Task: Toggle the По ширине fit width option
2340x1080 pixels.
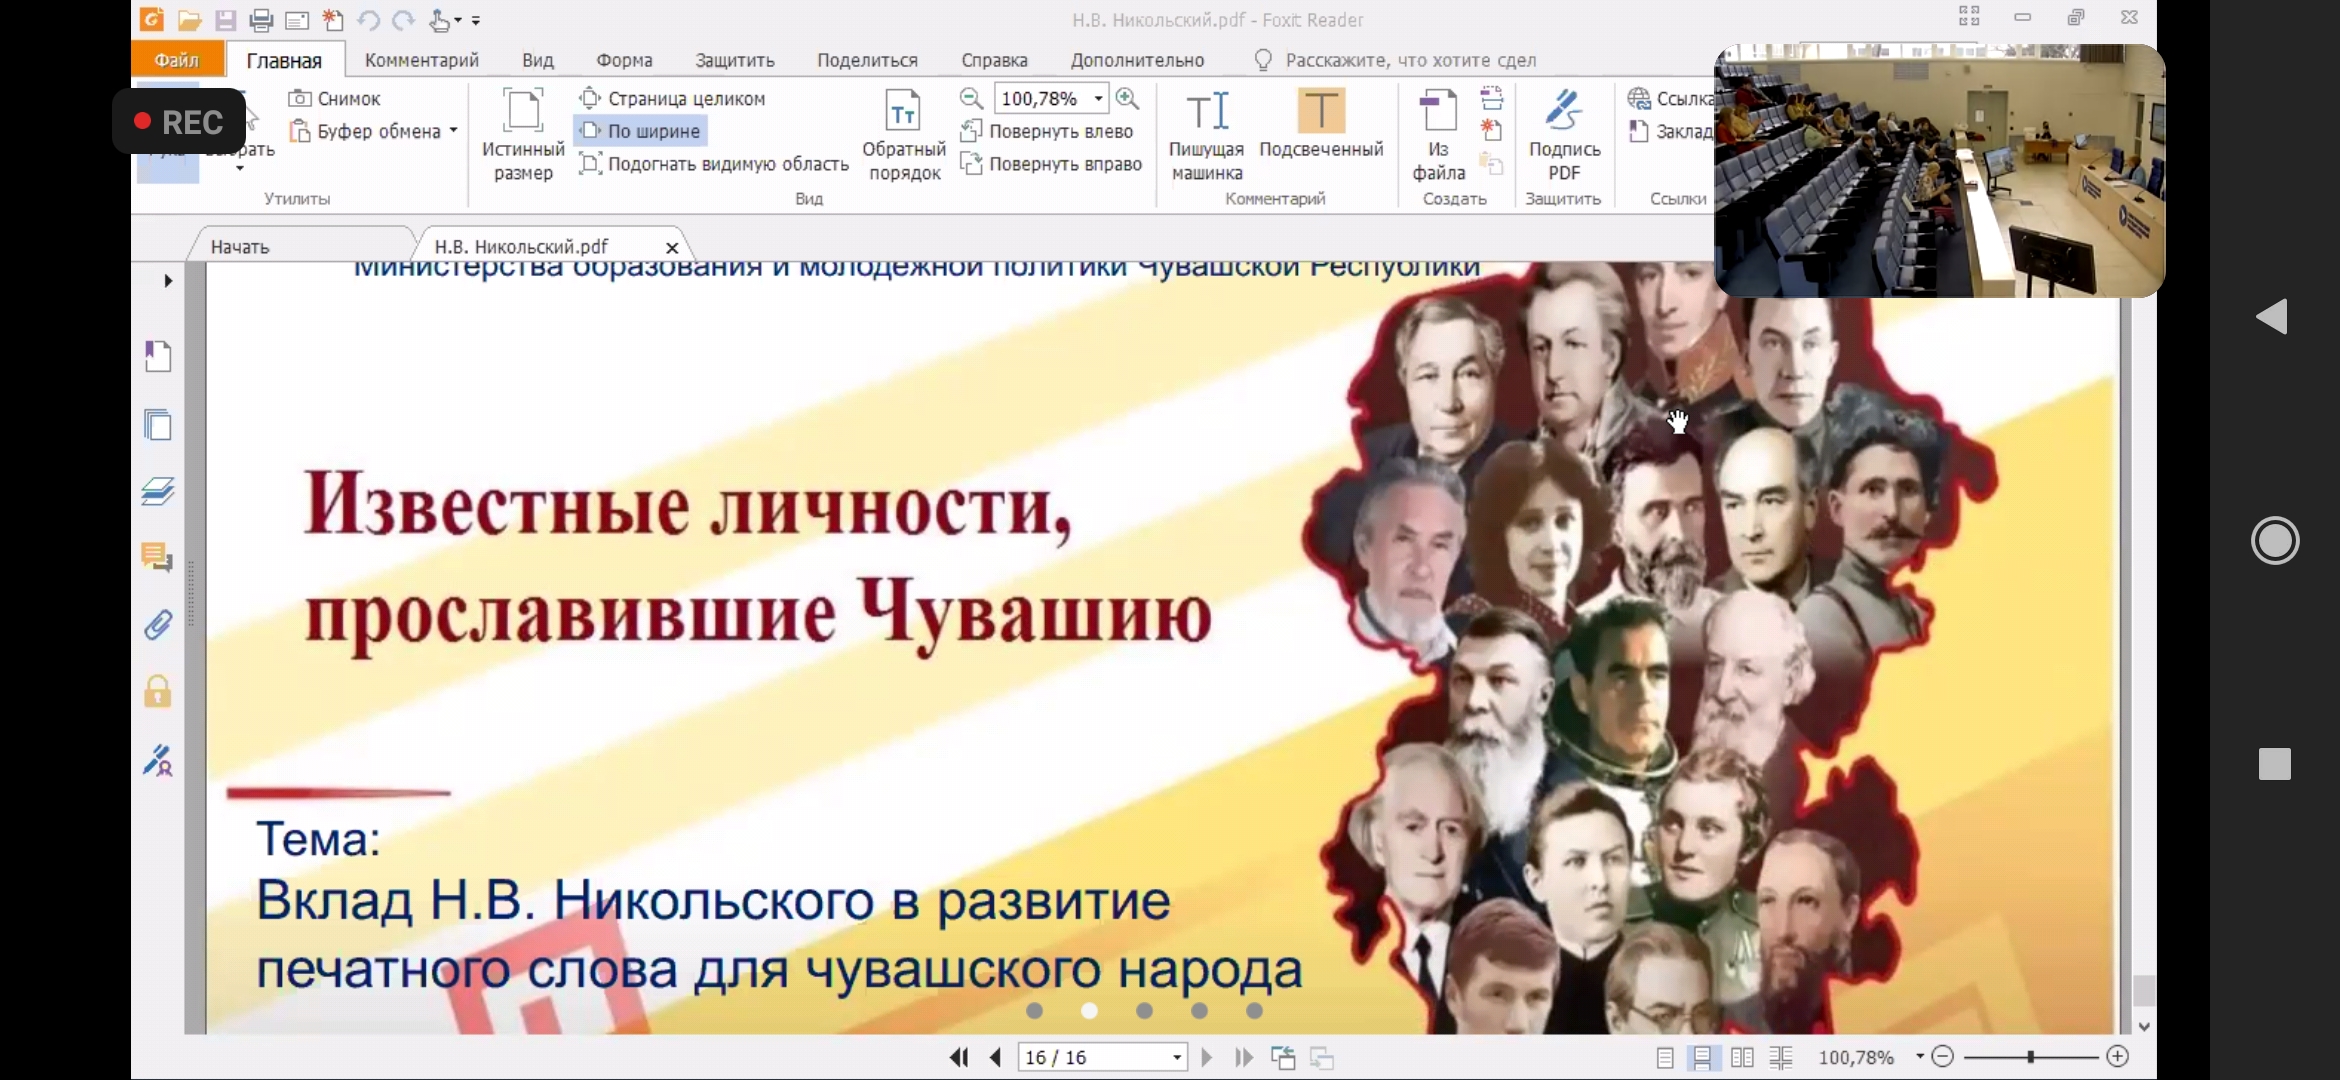Action: click(640, 131)
